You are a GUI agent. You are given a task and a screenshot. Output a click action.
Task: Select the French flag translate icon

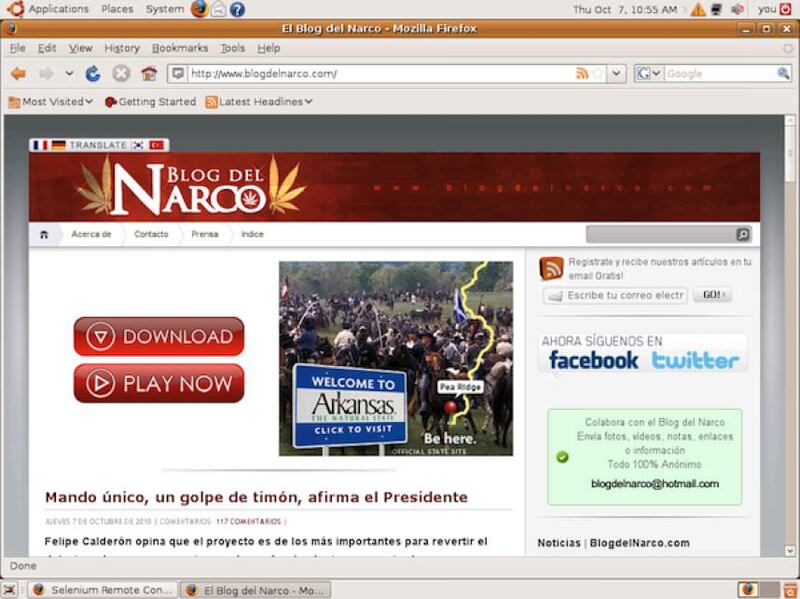40,145
